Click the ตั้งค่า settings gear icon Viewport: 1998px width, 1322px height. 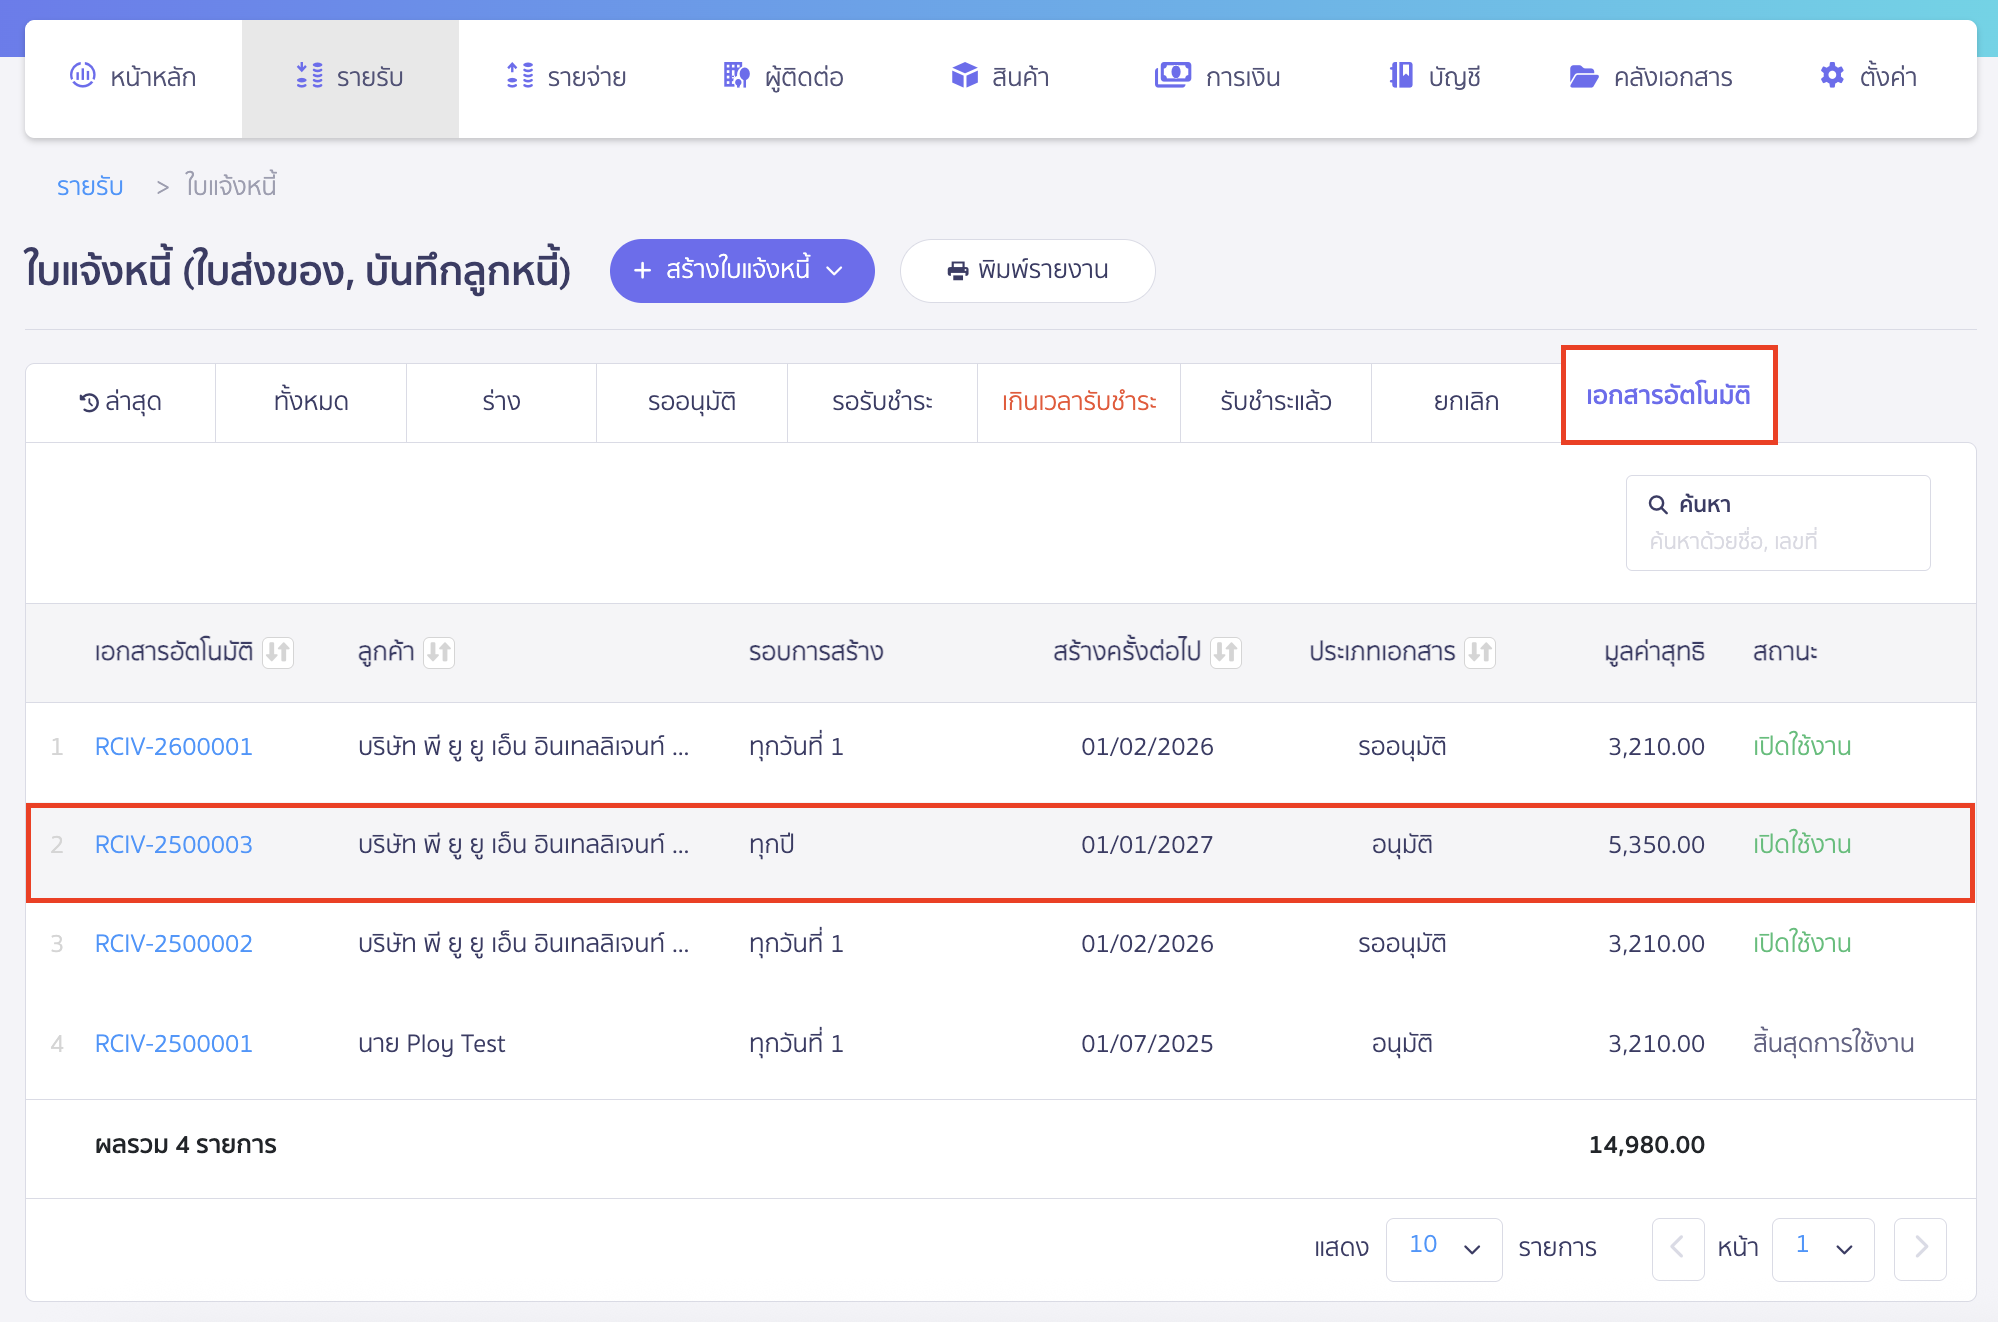pyautogui.click(x=1832, y=75)
